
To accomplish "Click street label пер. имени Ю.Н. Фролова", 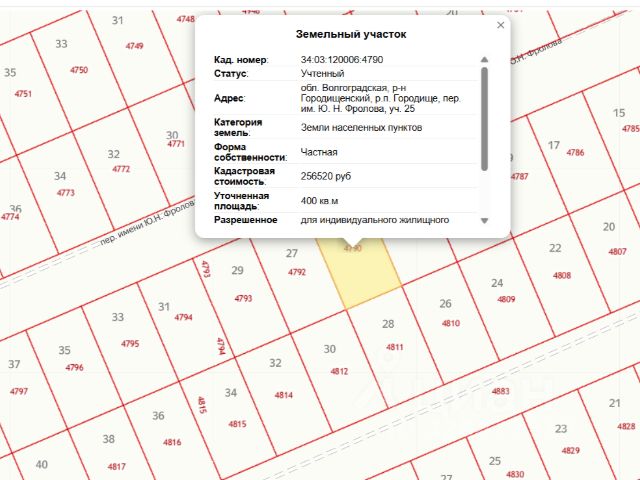I will 148,222.
